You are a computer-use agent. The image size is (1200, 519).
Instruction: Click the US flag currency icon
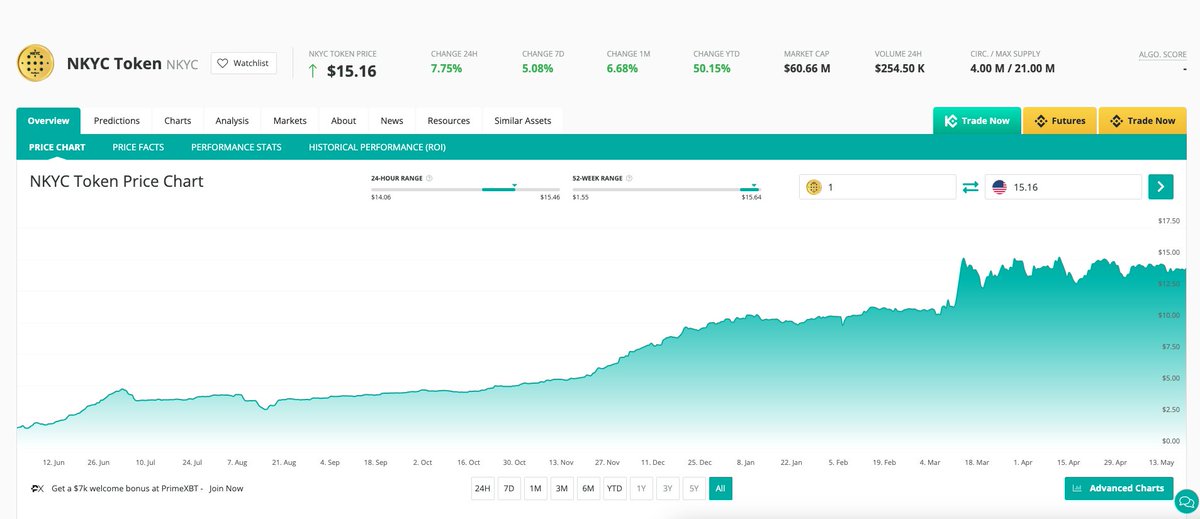coord(998,187)
